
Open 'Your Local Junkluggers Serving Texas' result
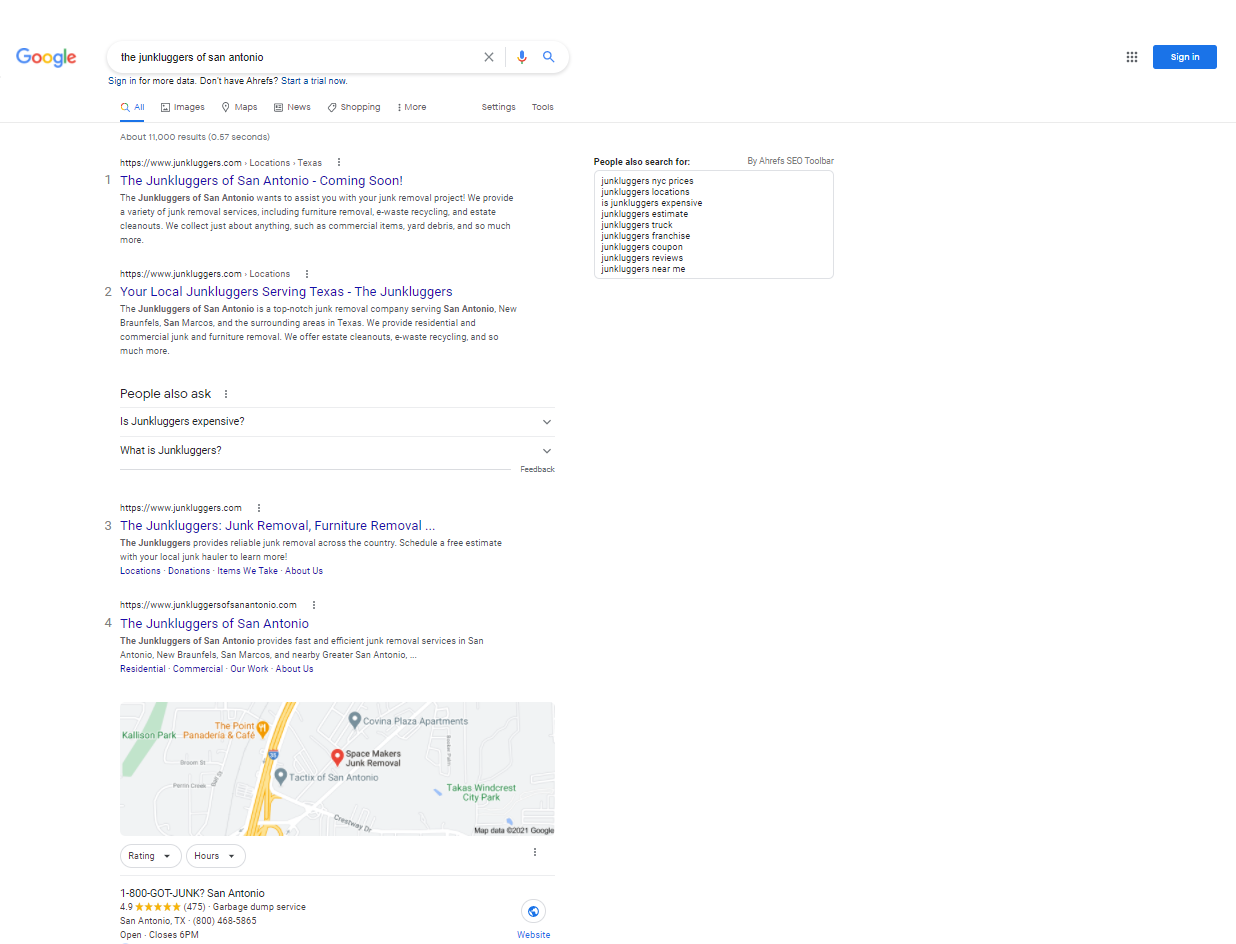click(286, 292)
